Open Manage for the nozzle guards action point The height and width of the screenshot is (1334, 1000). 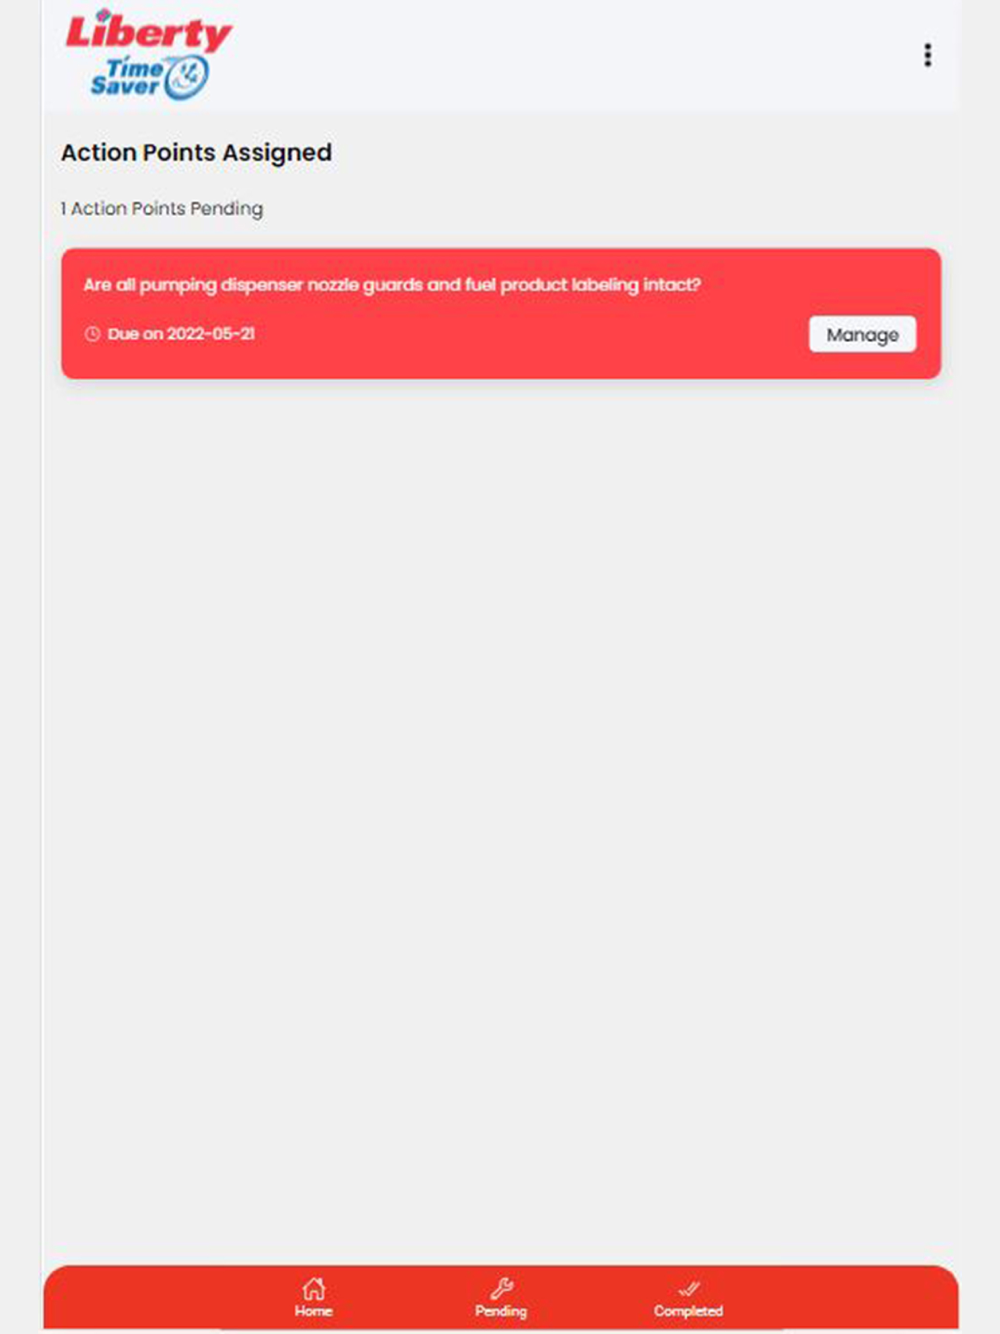click(862, 334)
